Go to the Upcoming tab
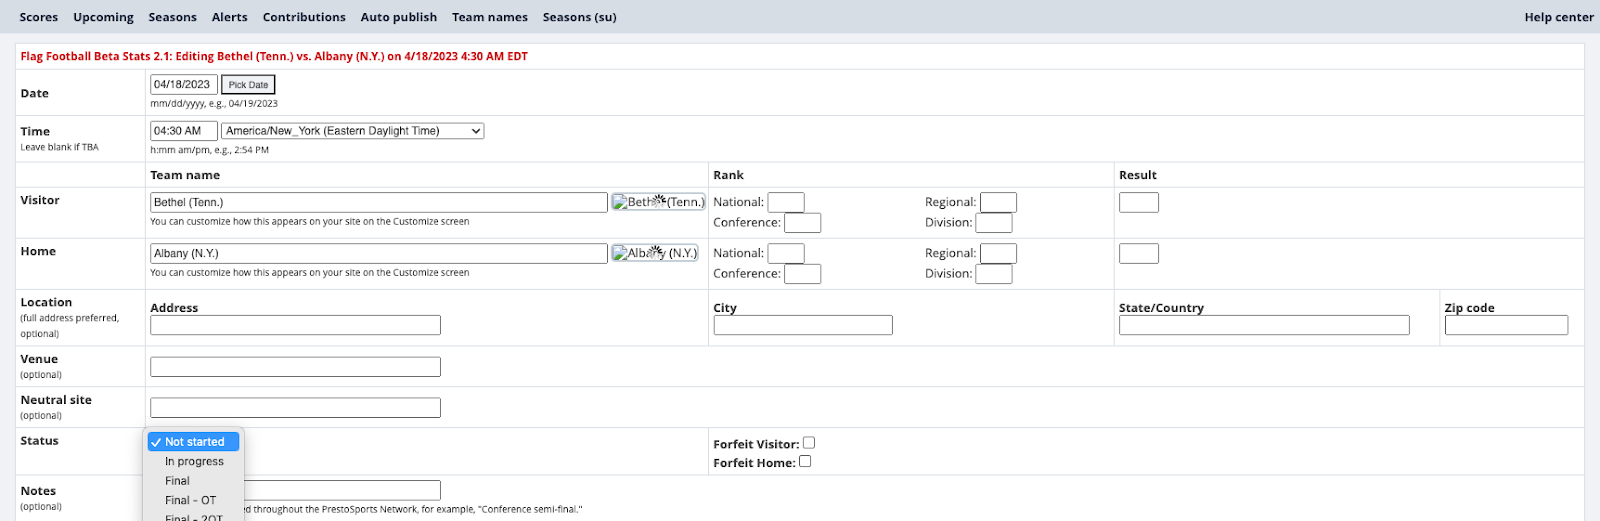Viewport: 1600px width, 521px height. click(x=103, y=17)
